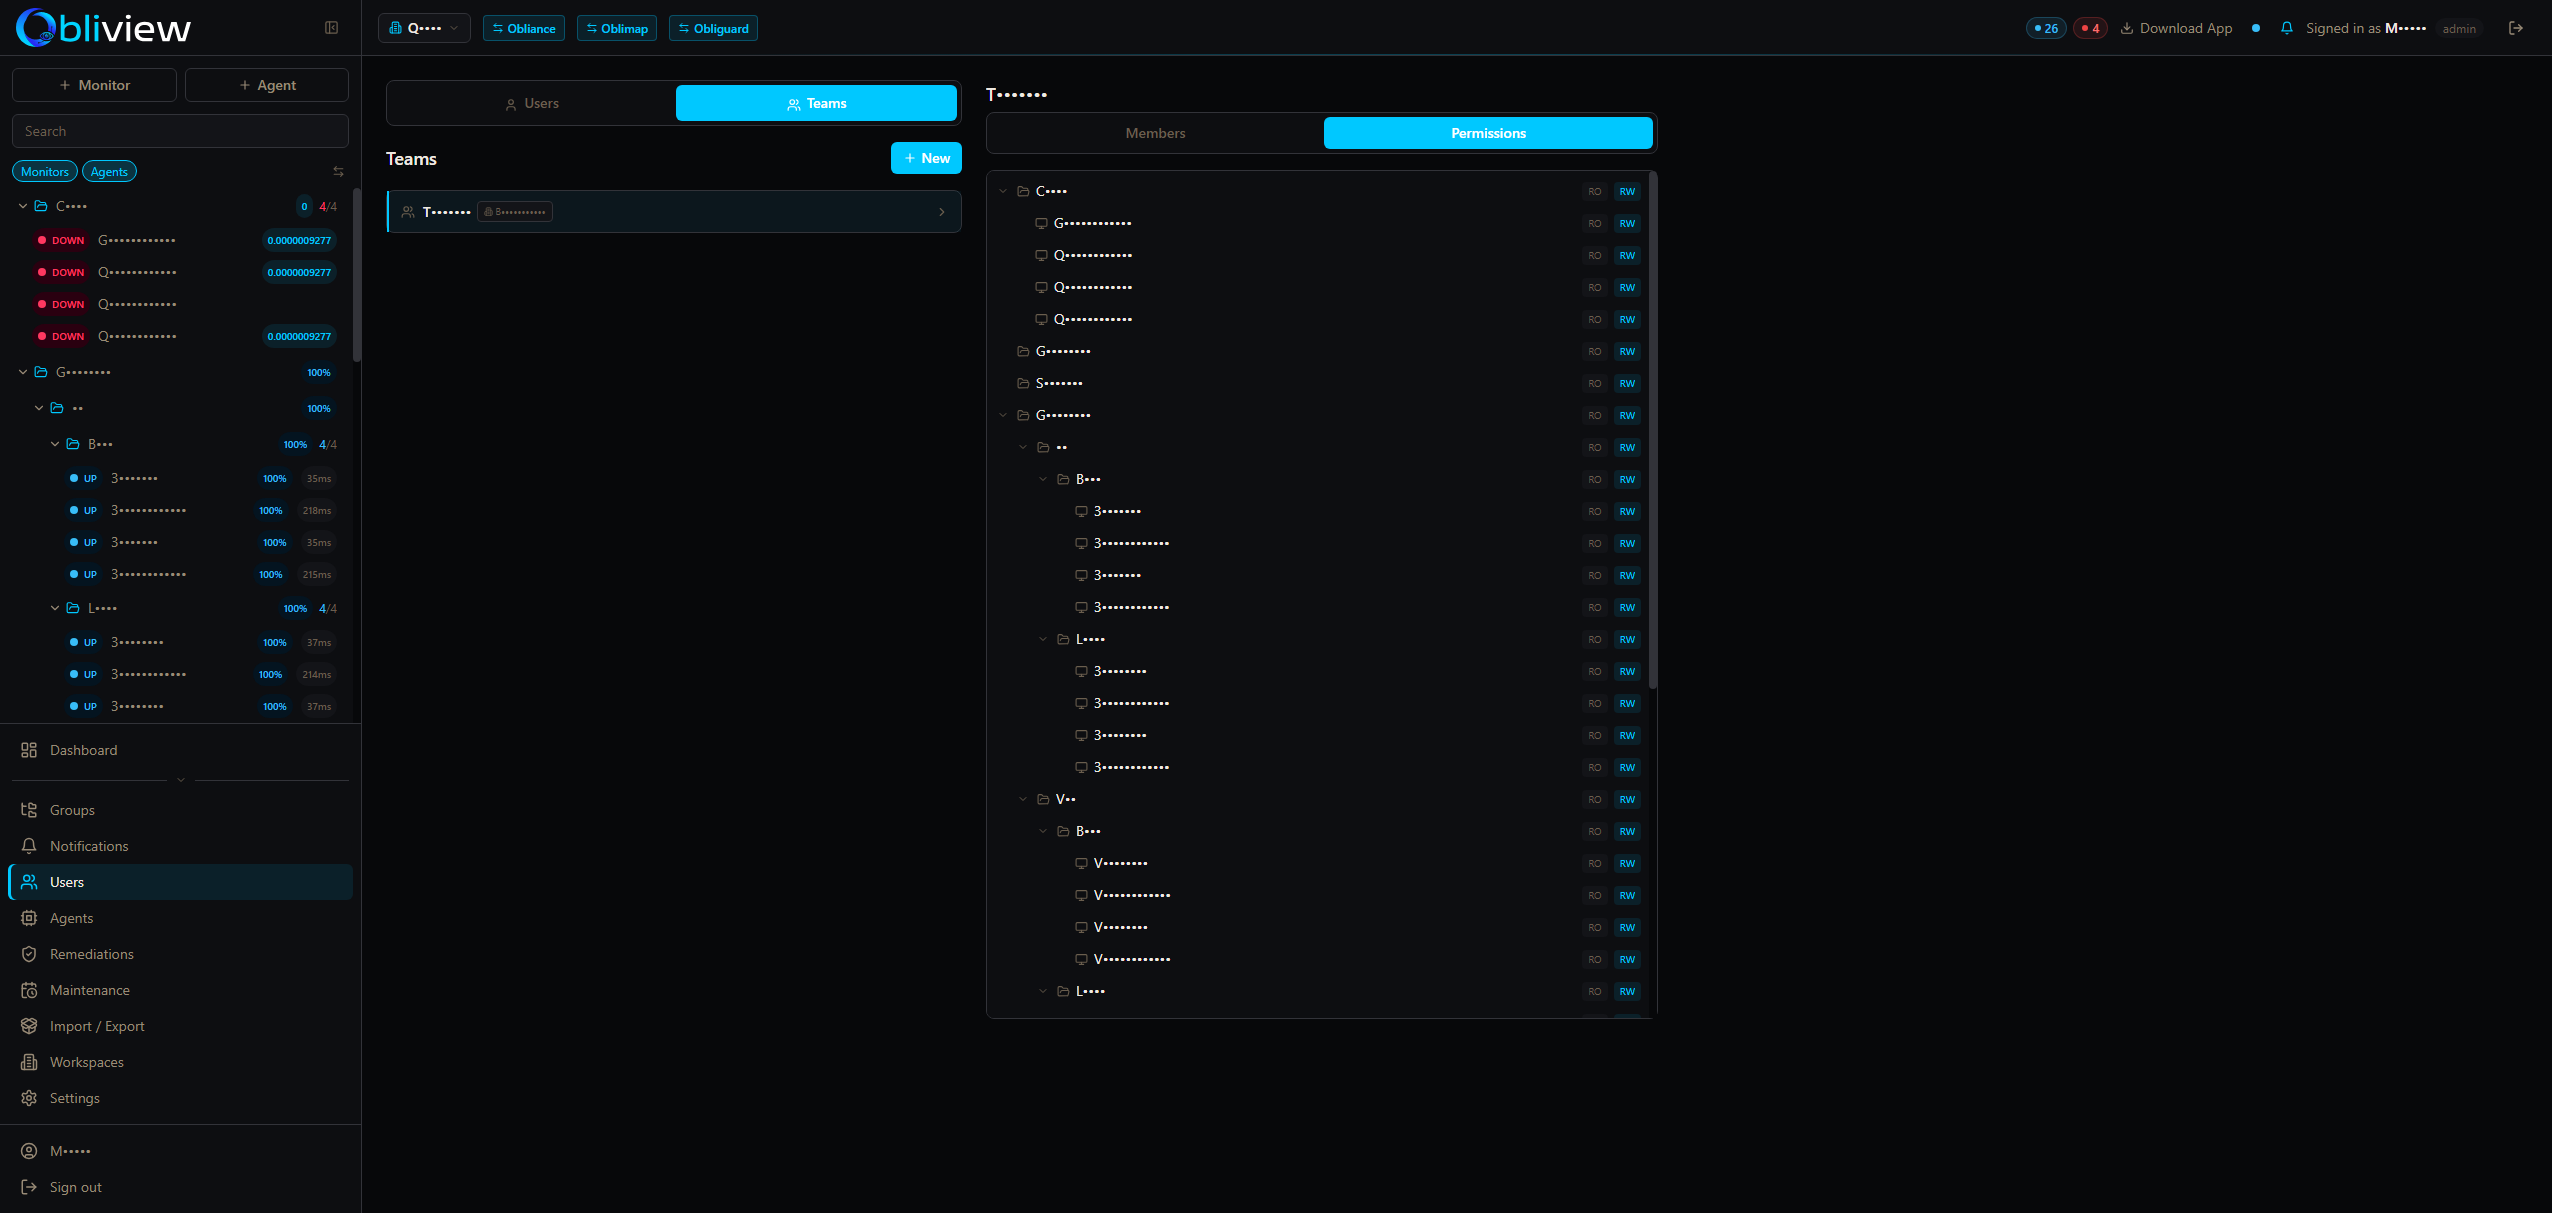Open Remediations from the sidebar
Screen dimensions: 2552x1213
click(x=90, y=953)
